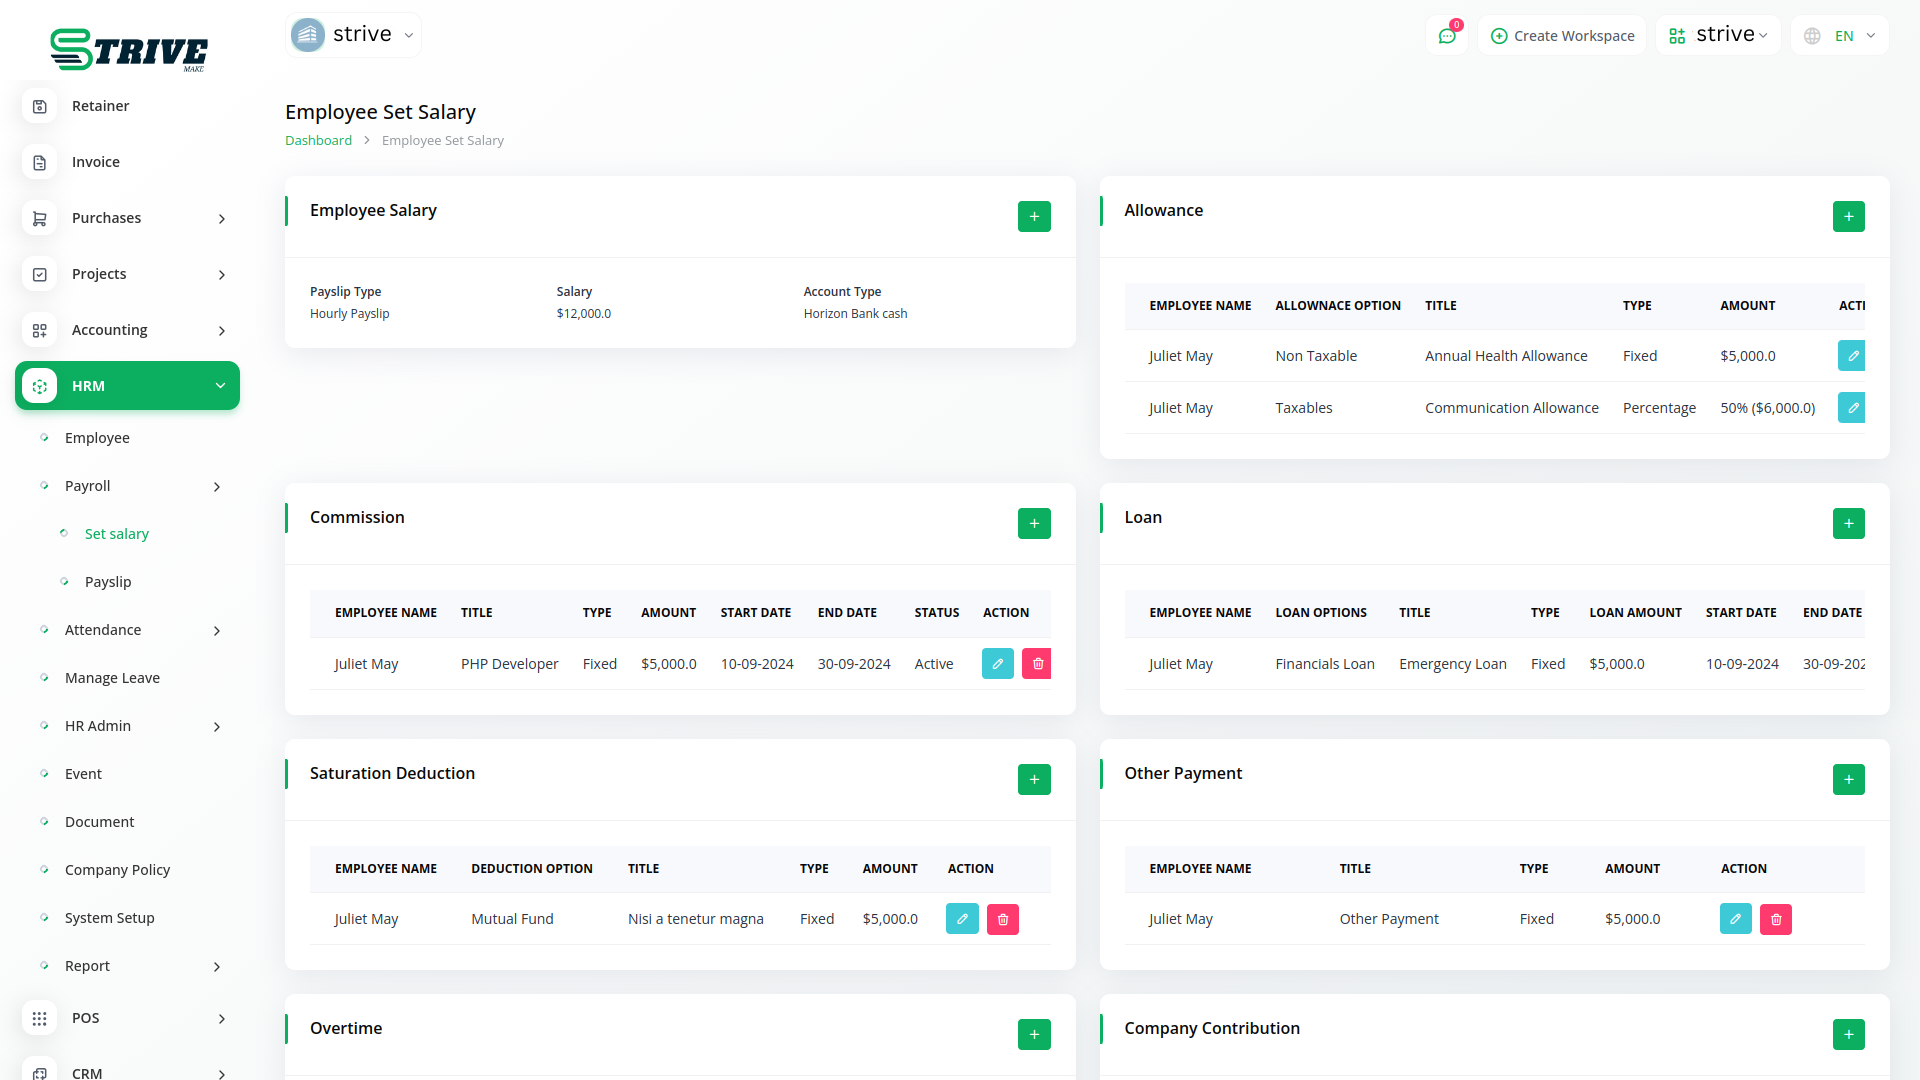Click the Create Workspace button
The width and height of the screenshot is (1920, 1080).
tap(1561, 35)
